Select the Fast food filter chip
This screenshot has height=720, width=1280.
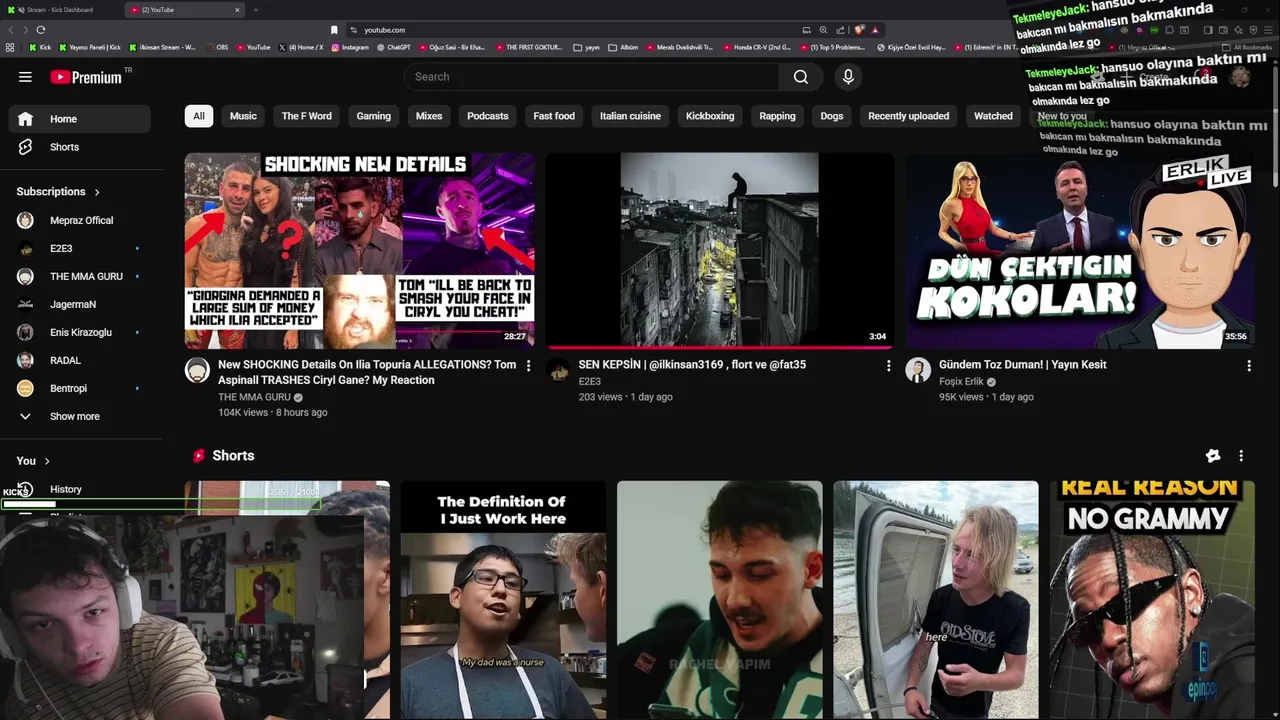(554, 116)
